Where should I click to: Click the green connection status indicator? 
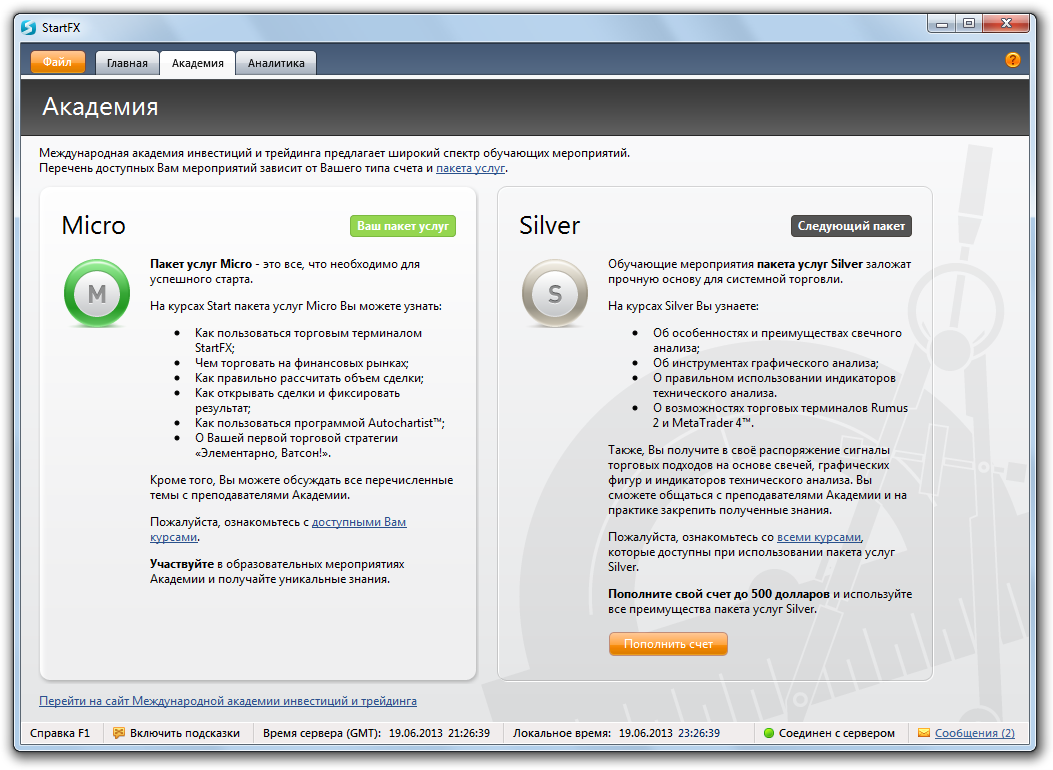tap(769, 733)
